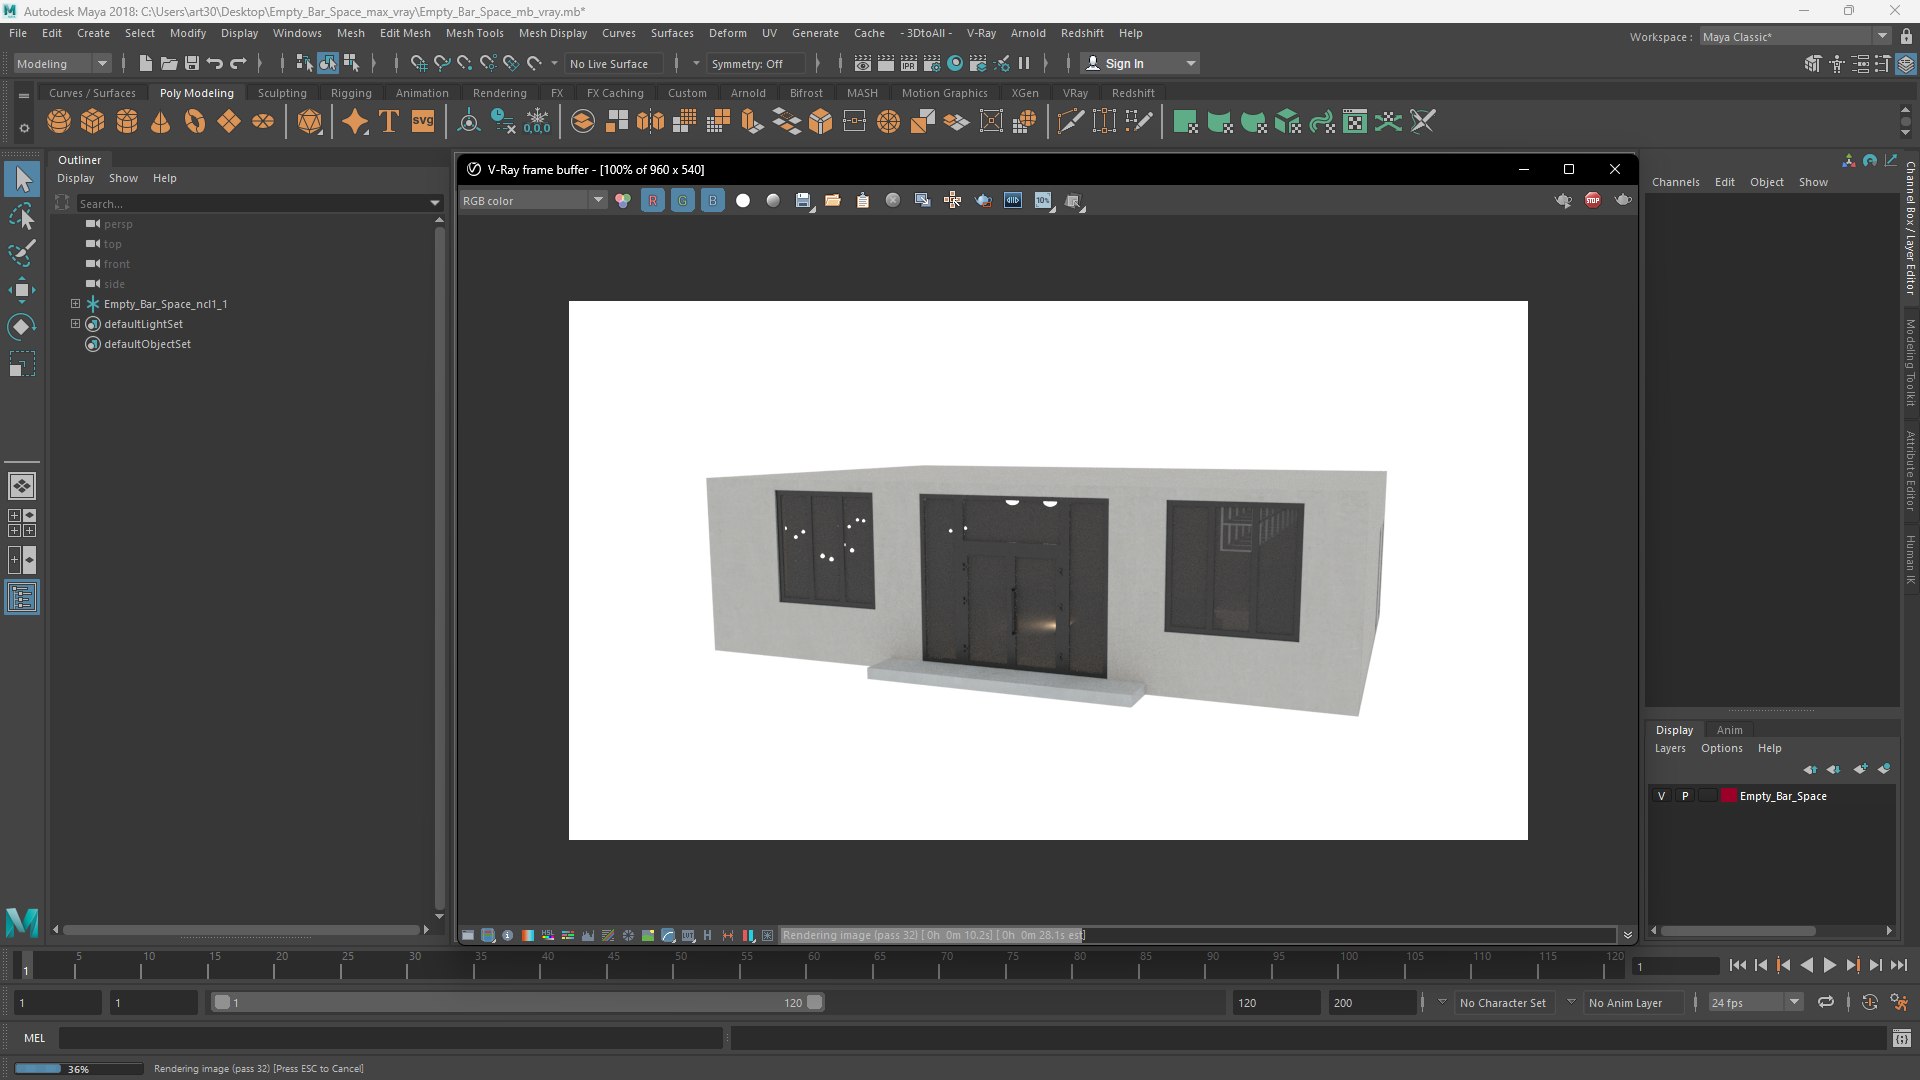Click the SVG import shelf icon
This screenshot has height=1080, width=1920.
coord(423,122)
